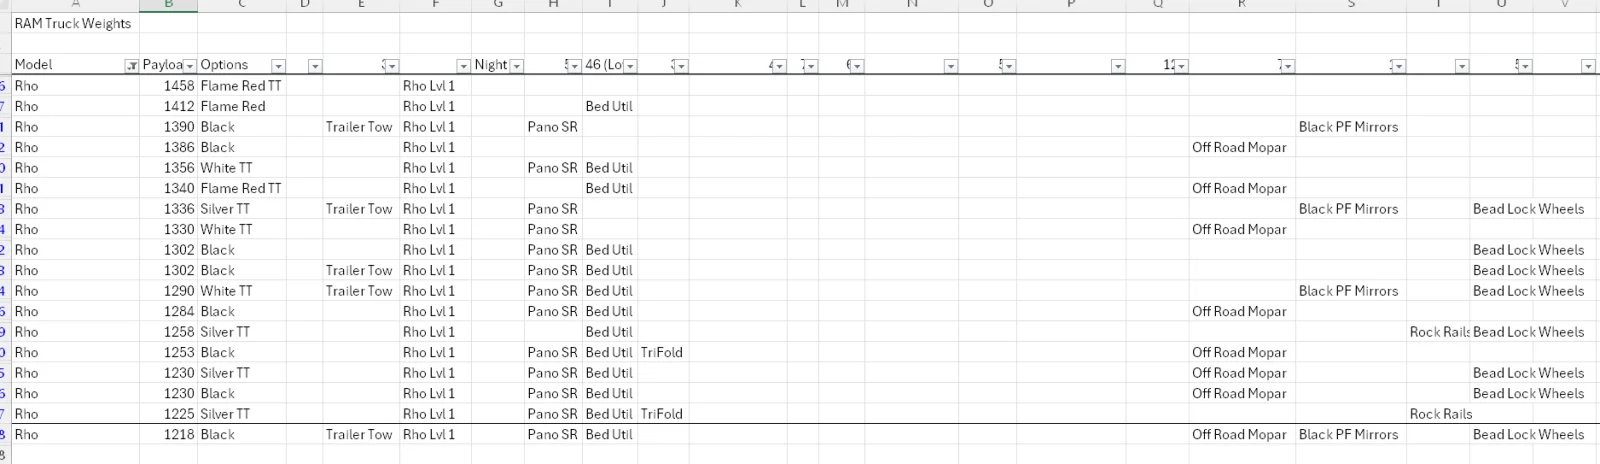Select 'Flame Red TT' in the 1458 row

pyautogui.click(x=241, y=86)
